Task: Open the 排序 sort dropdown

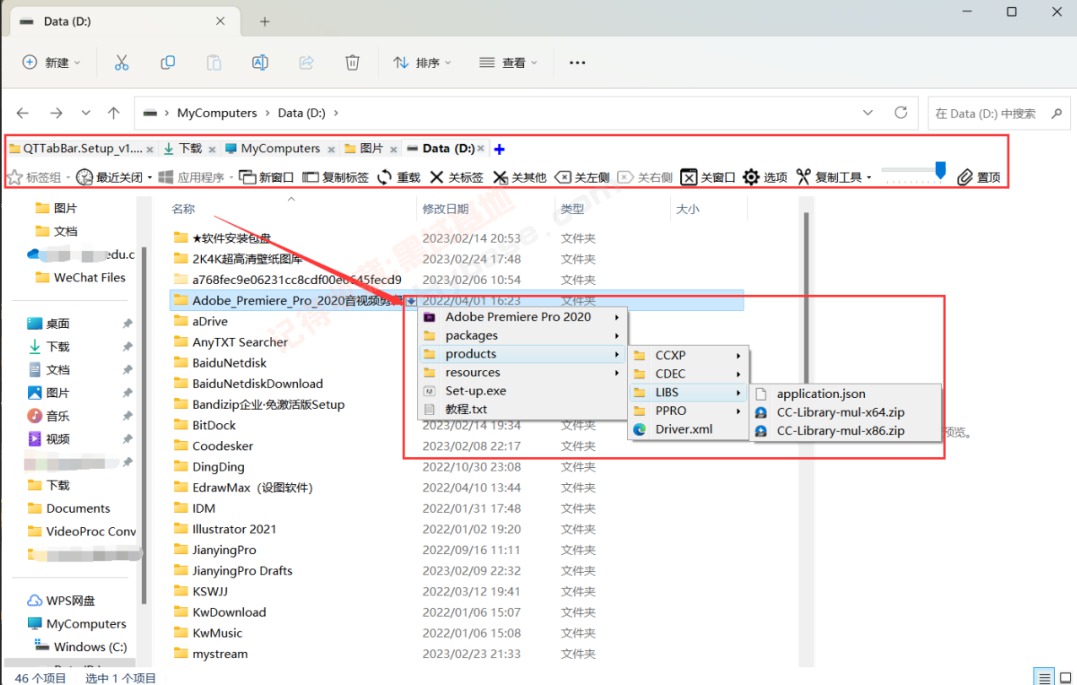Action: 422,63
